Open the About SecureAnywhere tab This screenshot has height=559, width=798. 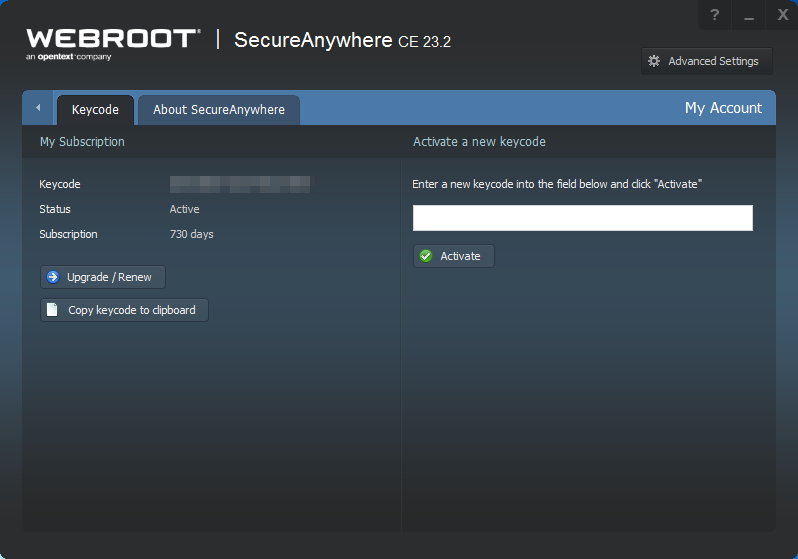[218, 109]
